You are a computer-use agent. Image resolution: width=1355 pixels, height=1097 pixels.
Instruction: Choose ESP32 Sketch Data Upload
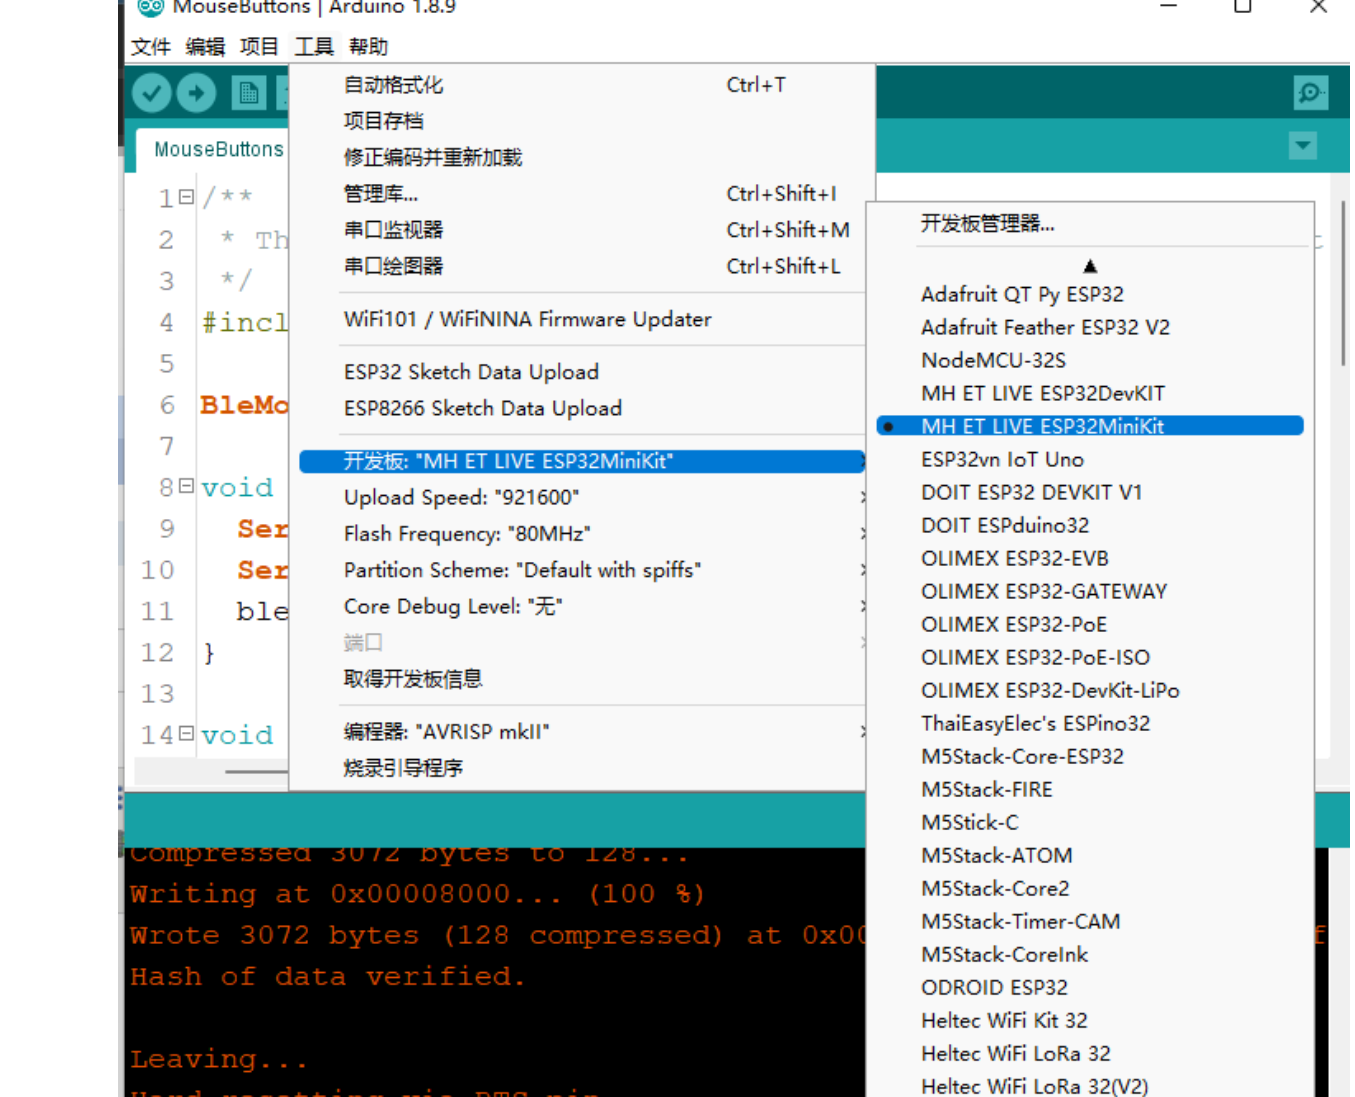[x=582, y=372]
